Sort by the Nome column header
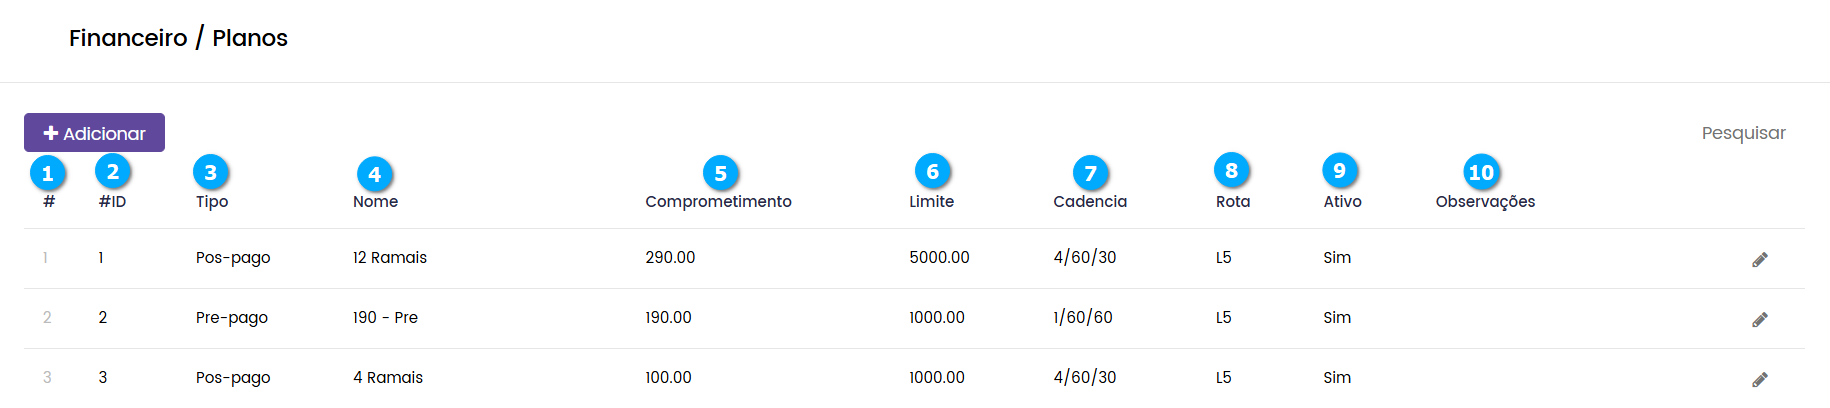Screen dimensions: 1830x408 [x=375, y=202]
